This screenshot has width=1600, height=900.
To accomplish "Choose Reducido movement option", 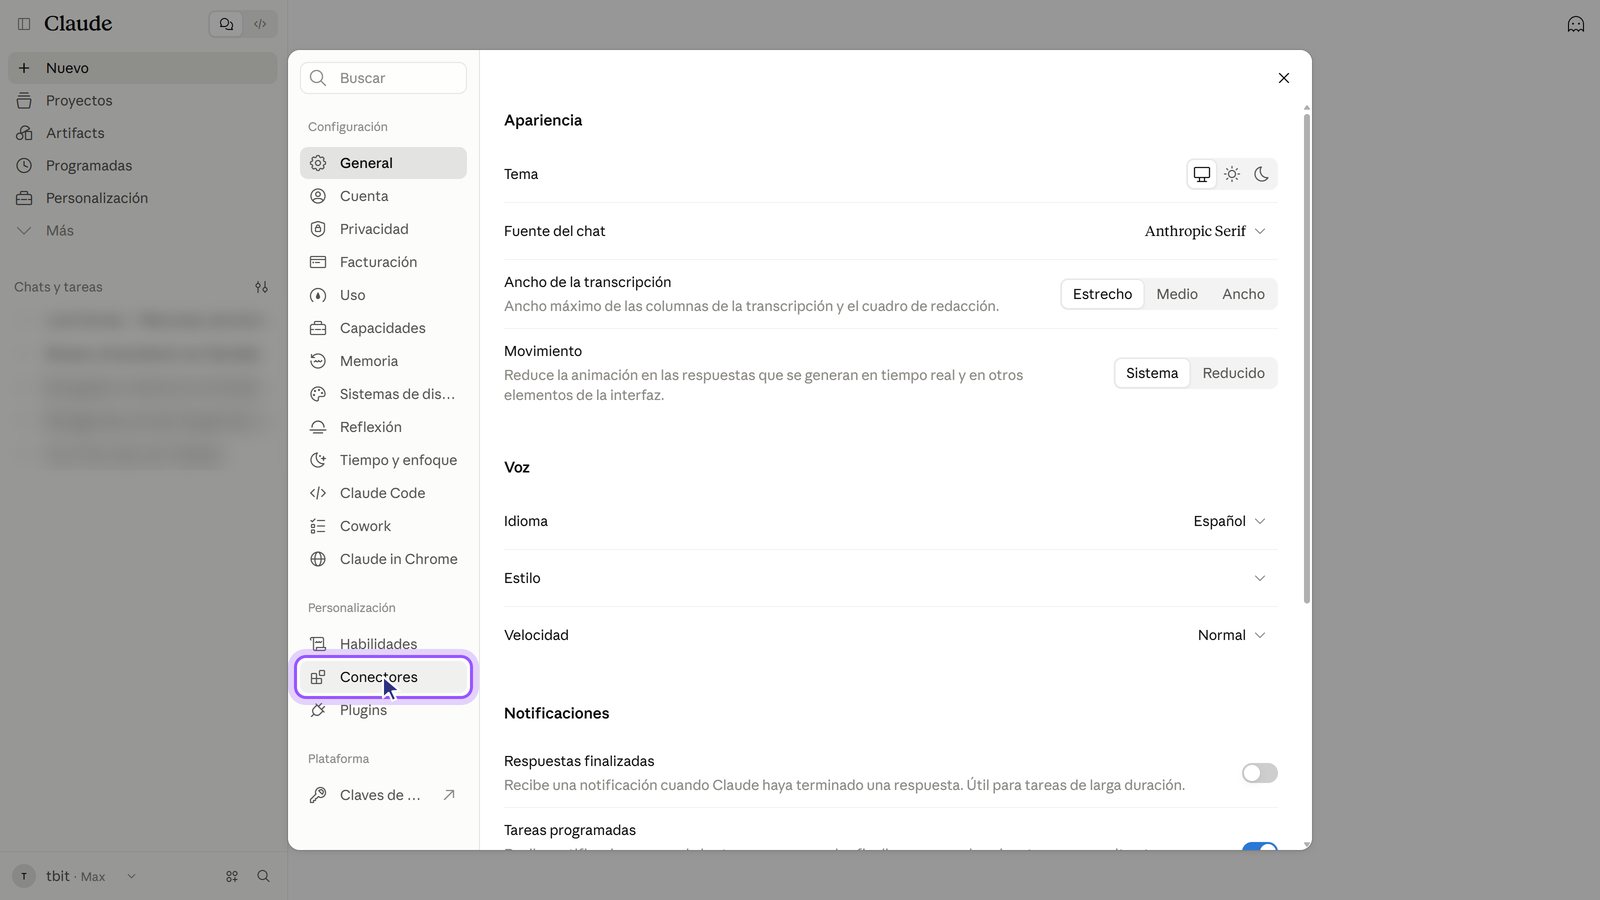I will 1233,373.
